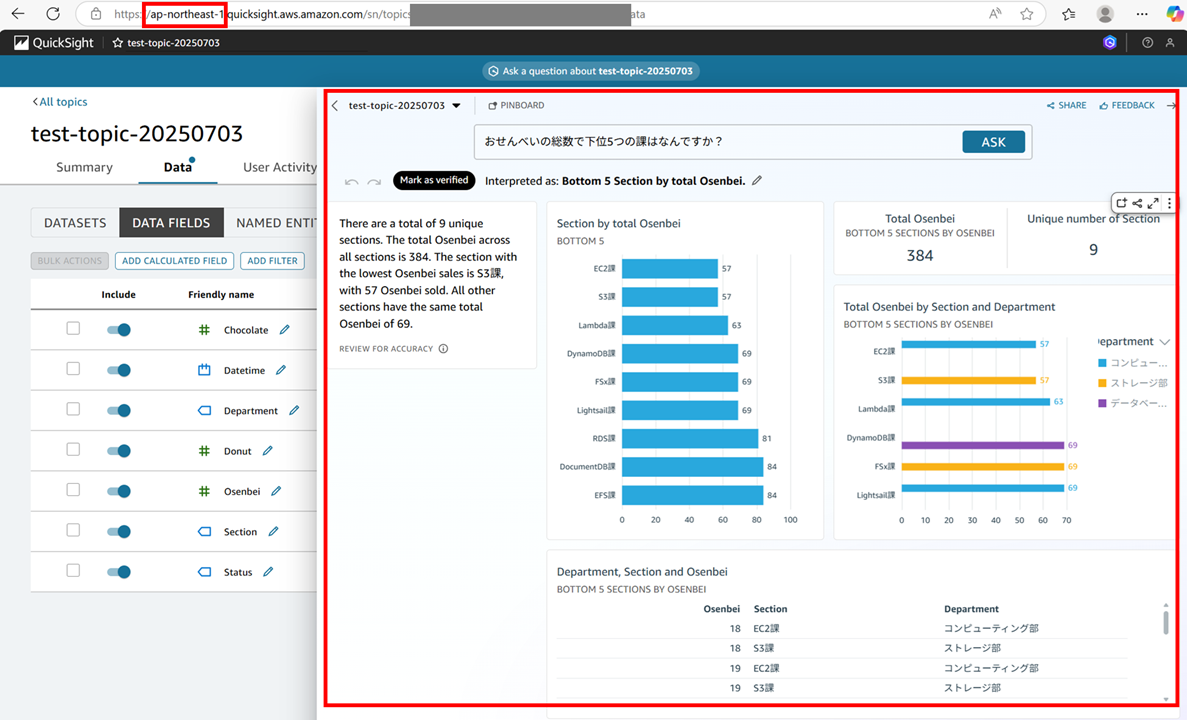Expand the visual to full screen
This screenshot has width=1187, height=720.
coord(1153,203)
